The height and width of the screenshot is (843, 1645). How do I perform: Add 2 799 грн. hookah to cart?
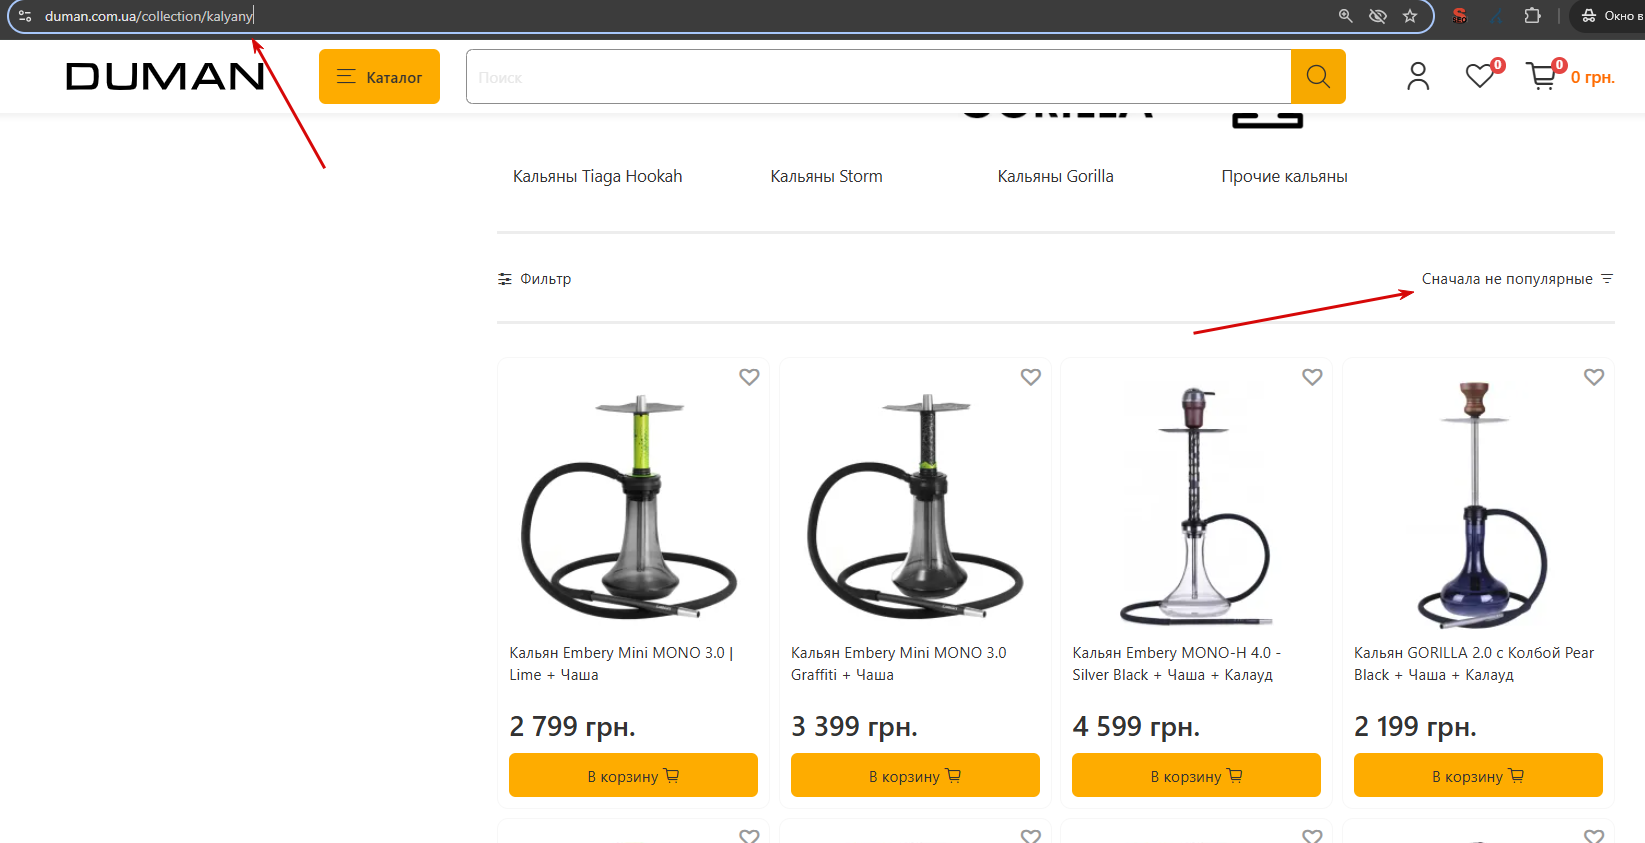pyautogui.click(x=633, y=775)
